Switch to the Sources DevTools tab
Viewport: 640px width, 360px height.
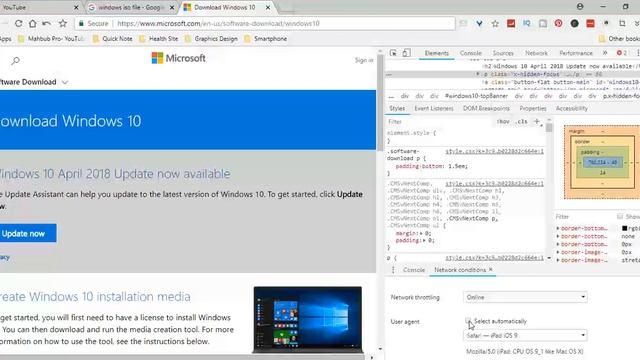point(503,53)
